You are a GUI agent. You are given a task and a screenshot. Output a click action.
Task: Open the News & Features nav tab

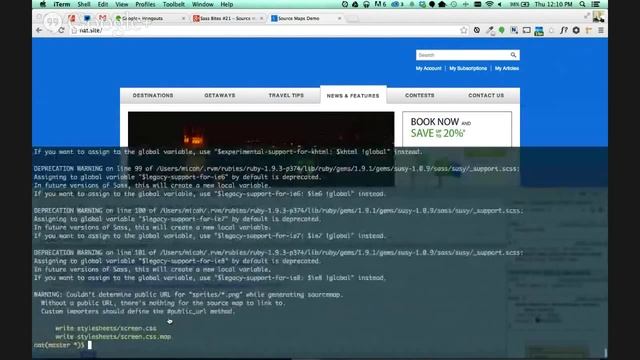click(353, 96)
